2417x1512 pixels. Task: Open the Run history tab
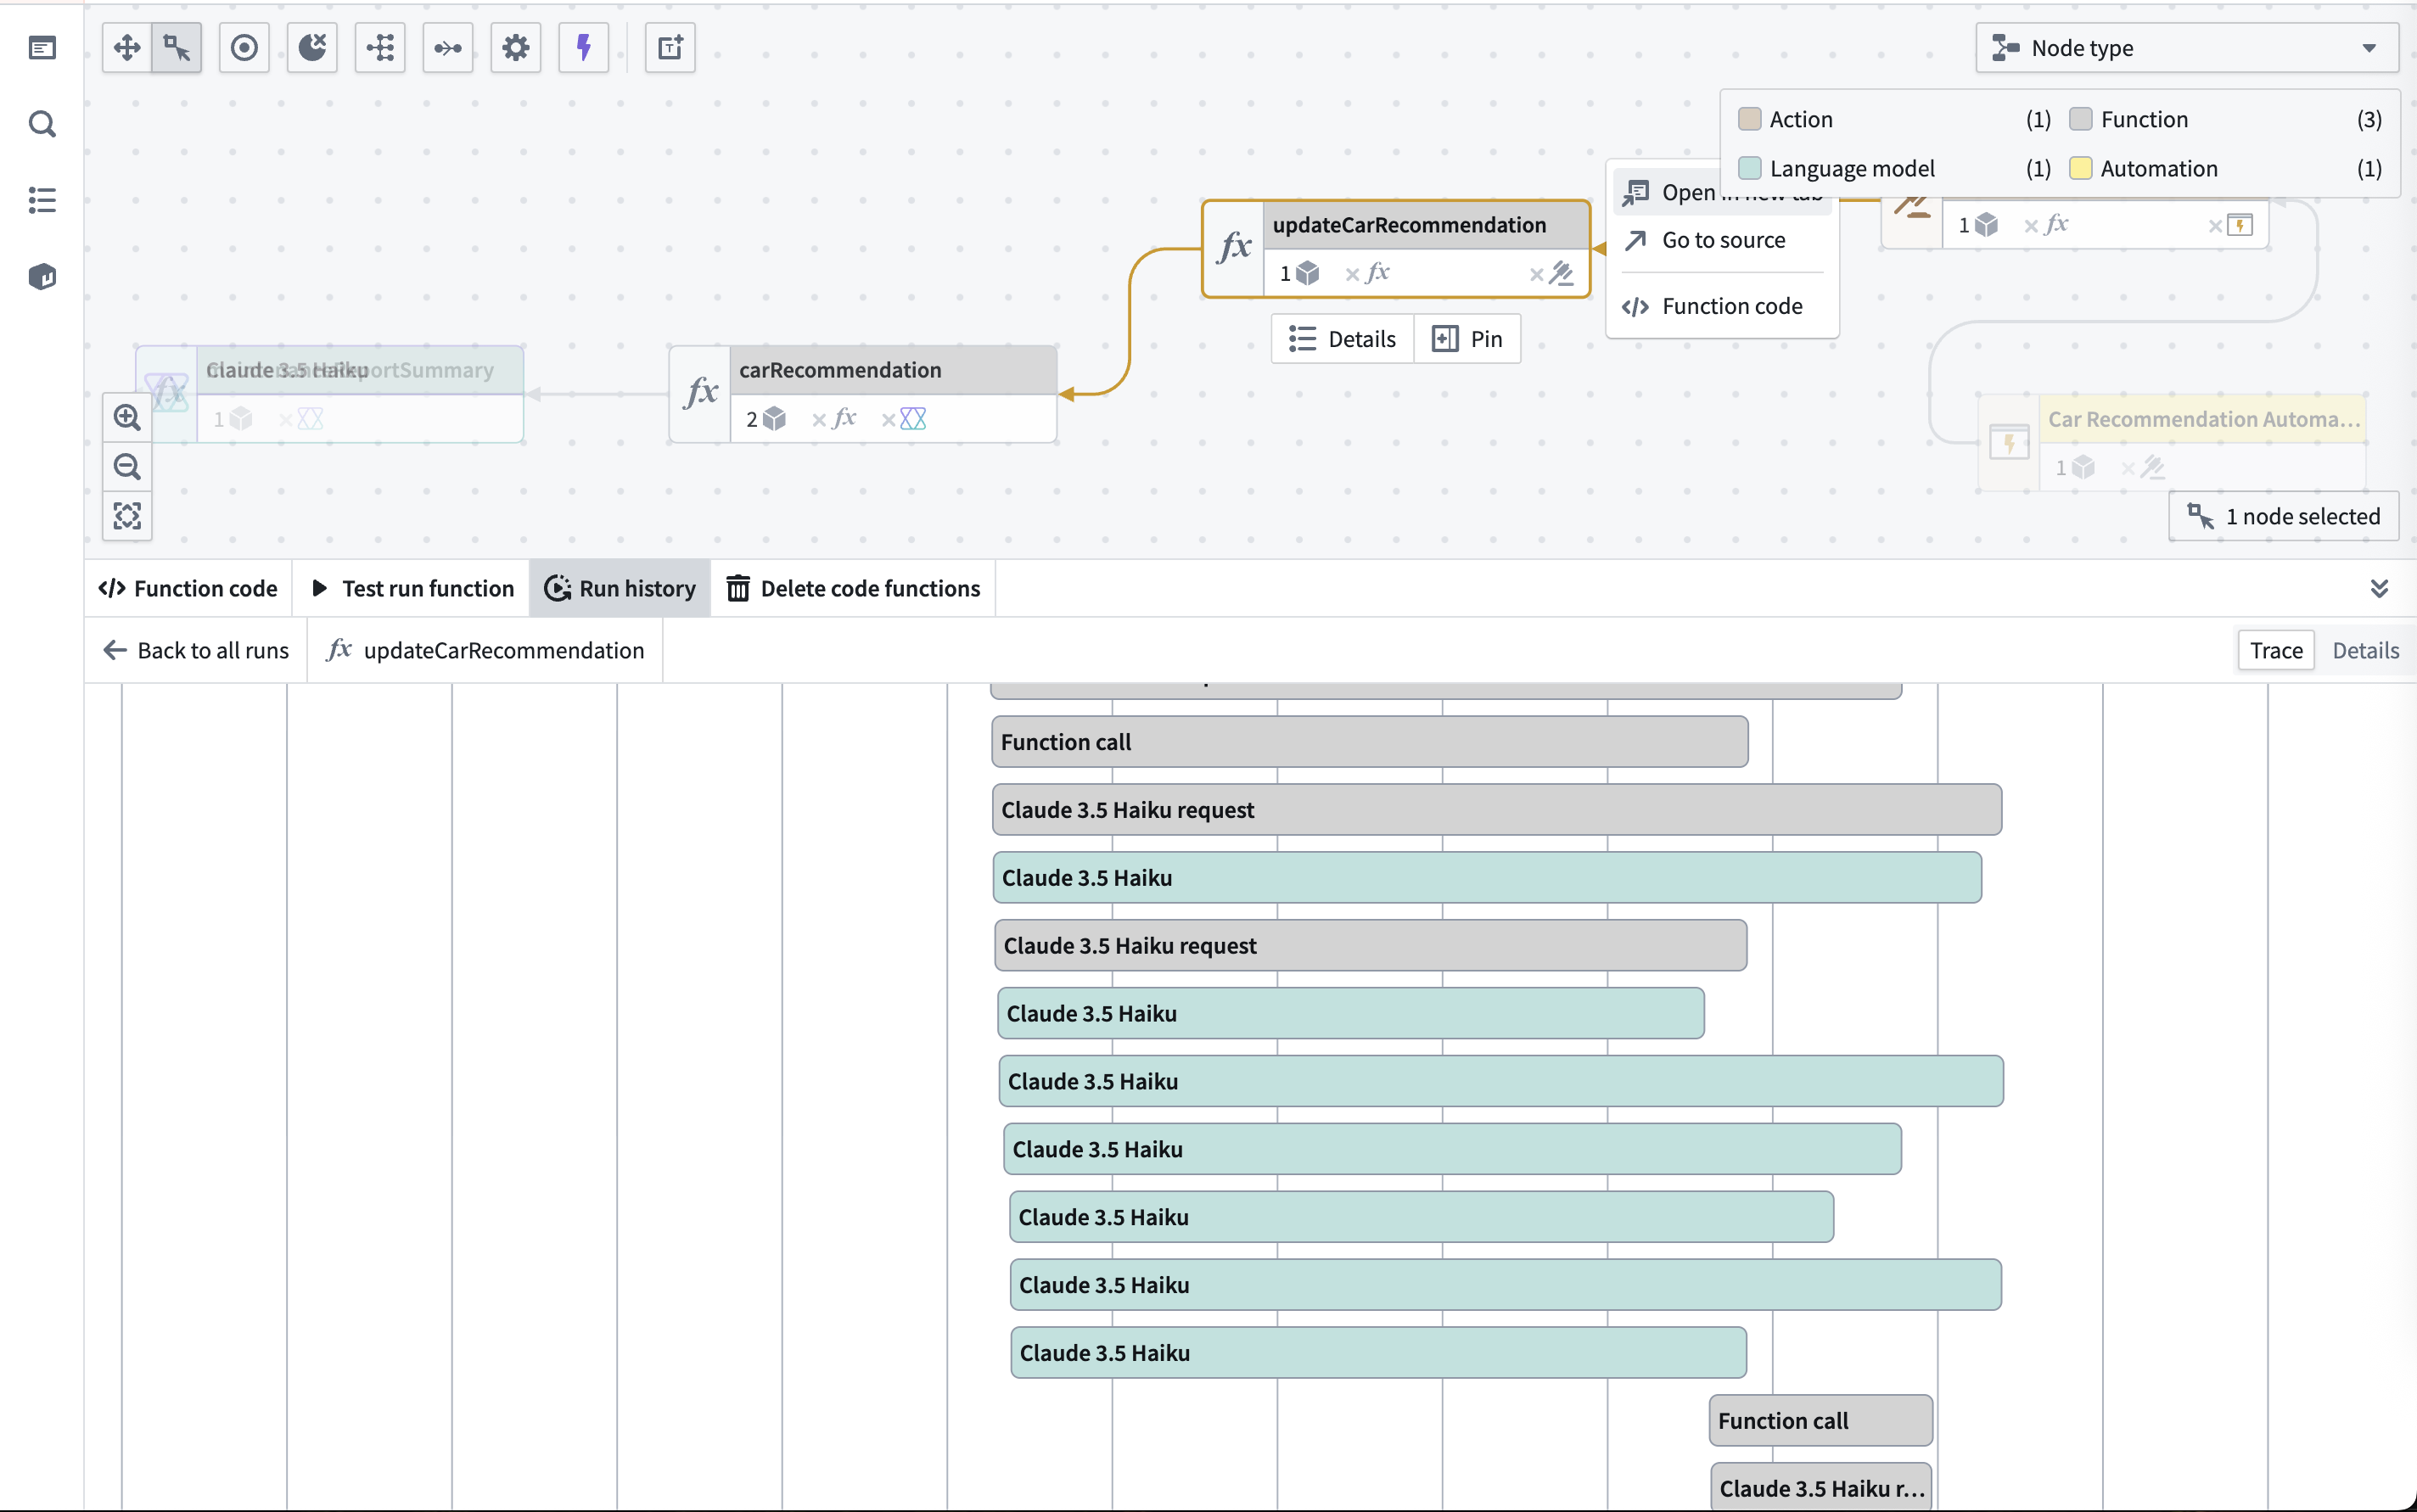(x=619, y=588)
